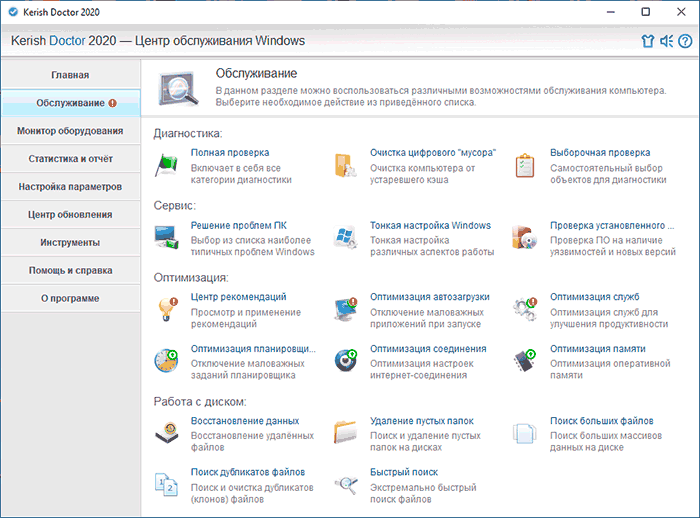The image size is (700, 518).
Task: Click the Оптимизация служб gears icon
Action: [x=525, y=309]
